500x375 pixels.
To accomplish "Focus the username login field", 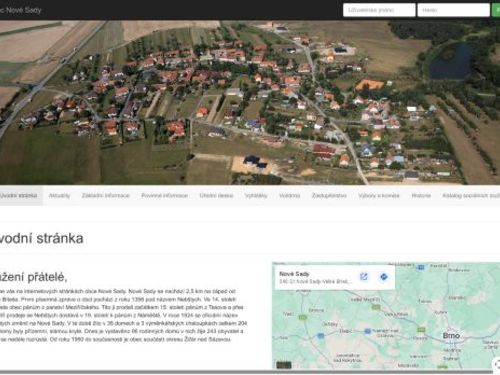I will tap(379, 10).
